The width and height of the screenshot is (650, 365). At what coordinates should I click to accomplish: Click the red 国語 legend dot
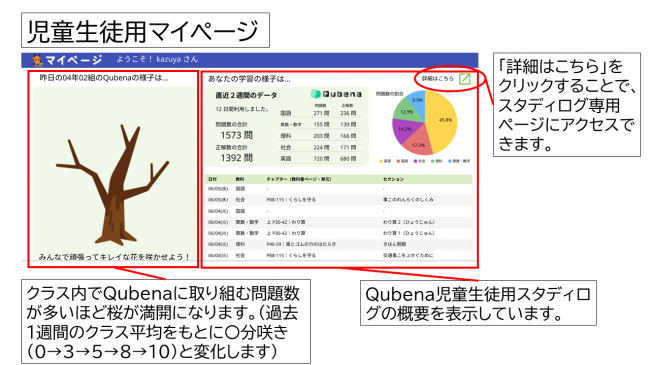398,161
